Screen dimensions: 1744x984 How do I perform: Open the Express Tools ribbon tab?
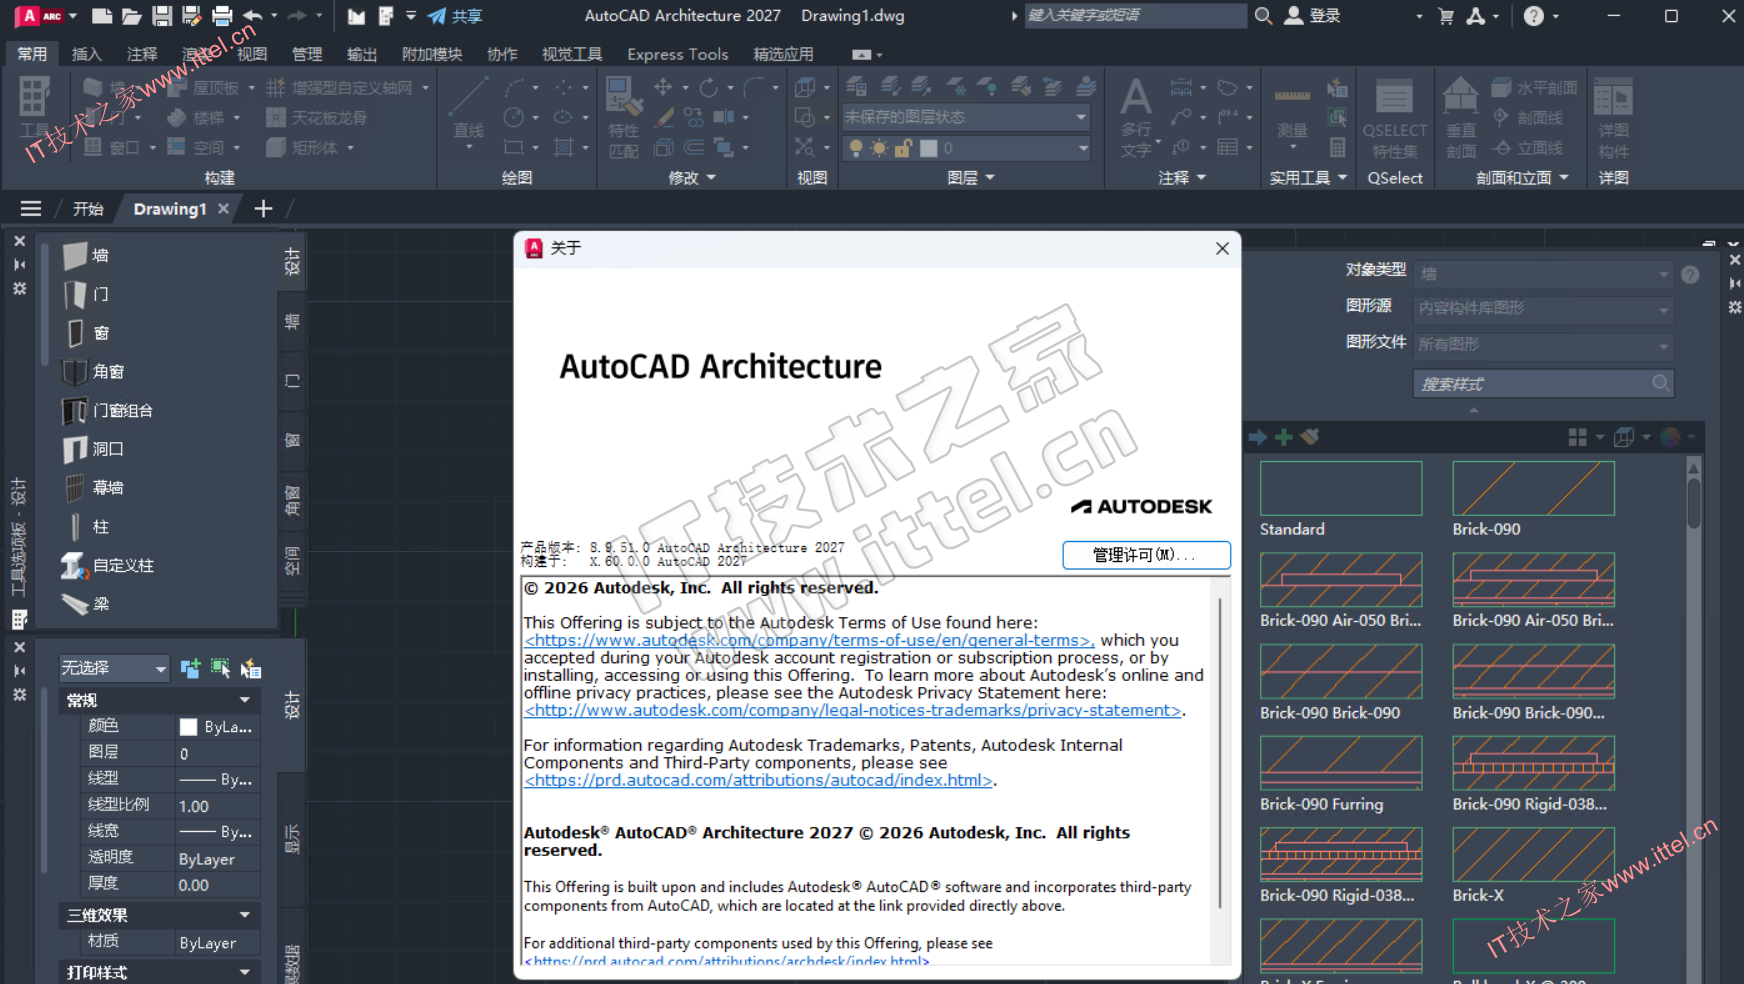coord(677,54)
